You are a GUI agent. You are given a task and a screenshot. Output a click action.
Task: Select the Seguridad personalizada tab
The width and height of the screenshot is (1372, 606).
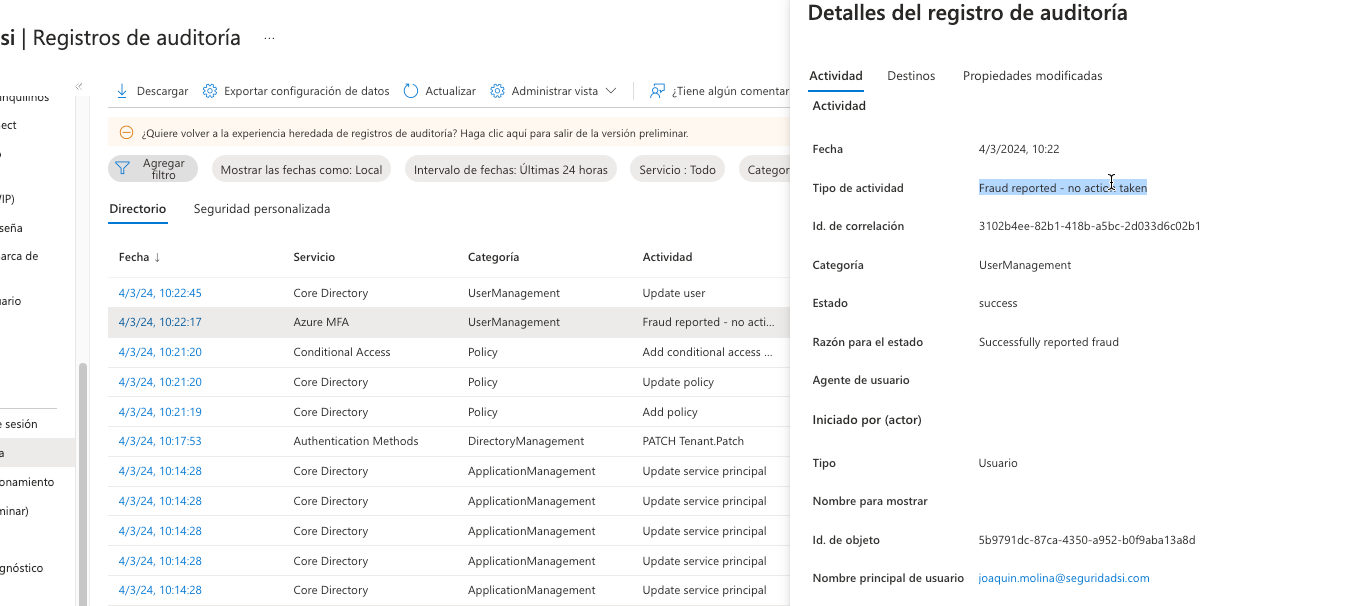coord(262,209)
